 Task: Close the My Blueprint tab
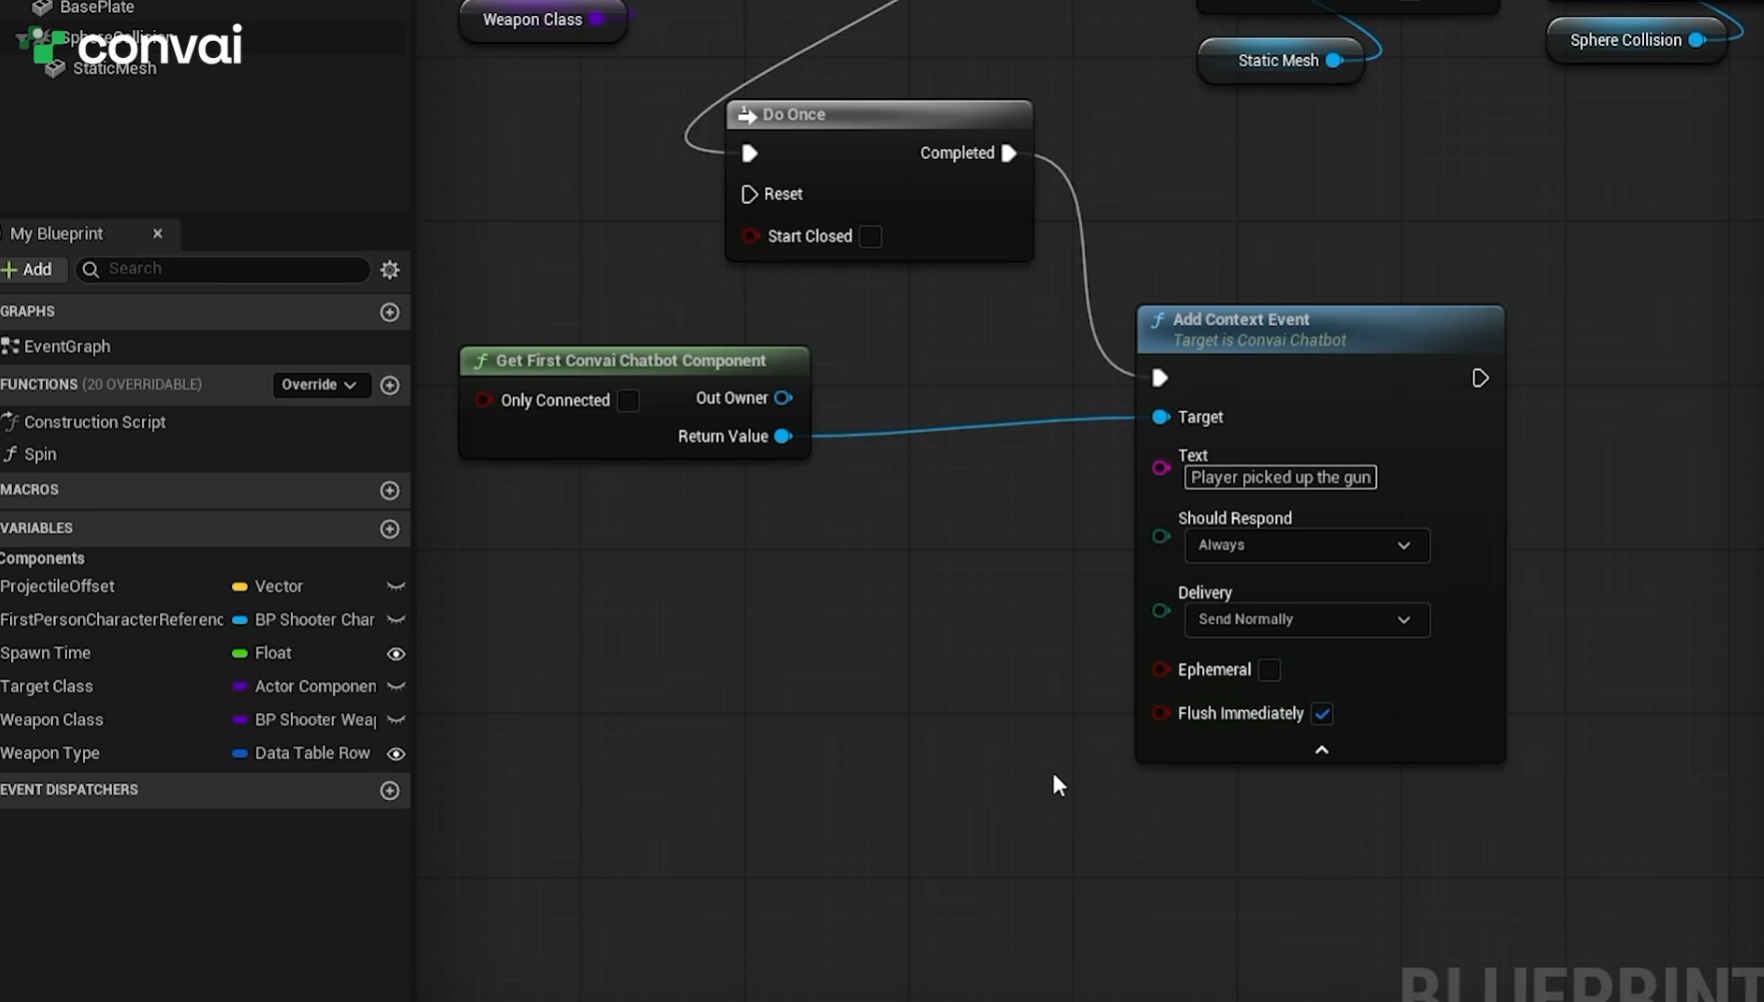(x=157, y=234)
